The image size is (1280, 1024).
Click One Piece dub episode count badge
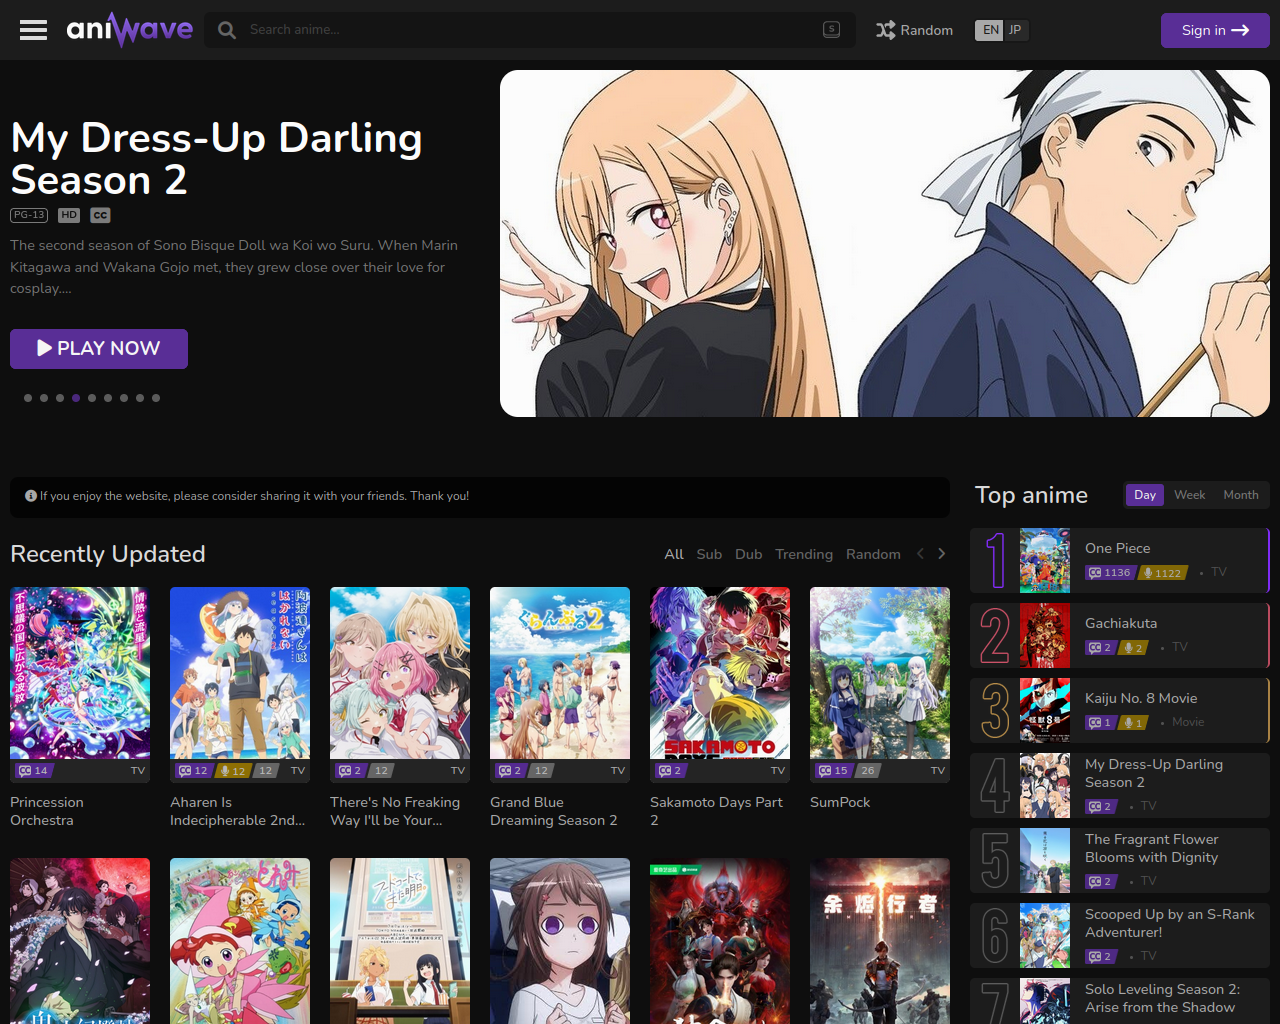(1163, 573)
